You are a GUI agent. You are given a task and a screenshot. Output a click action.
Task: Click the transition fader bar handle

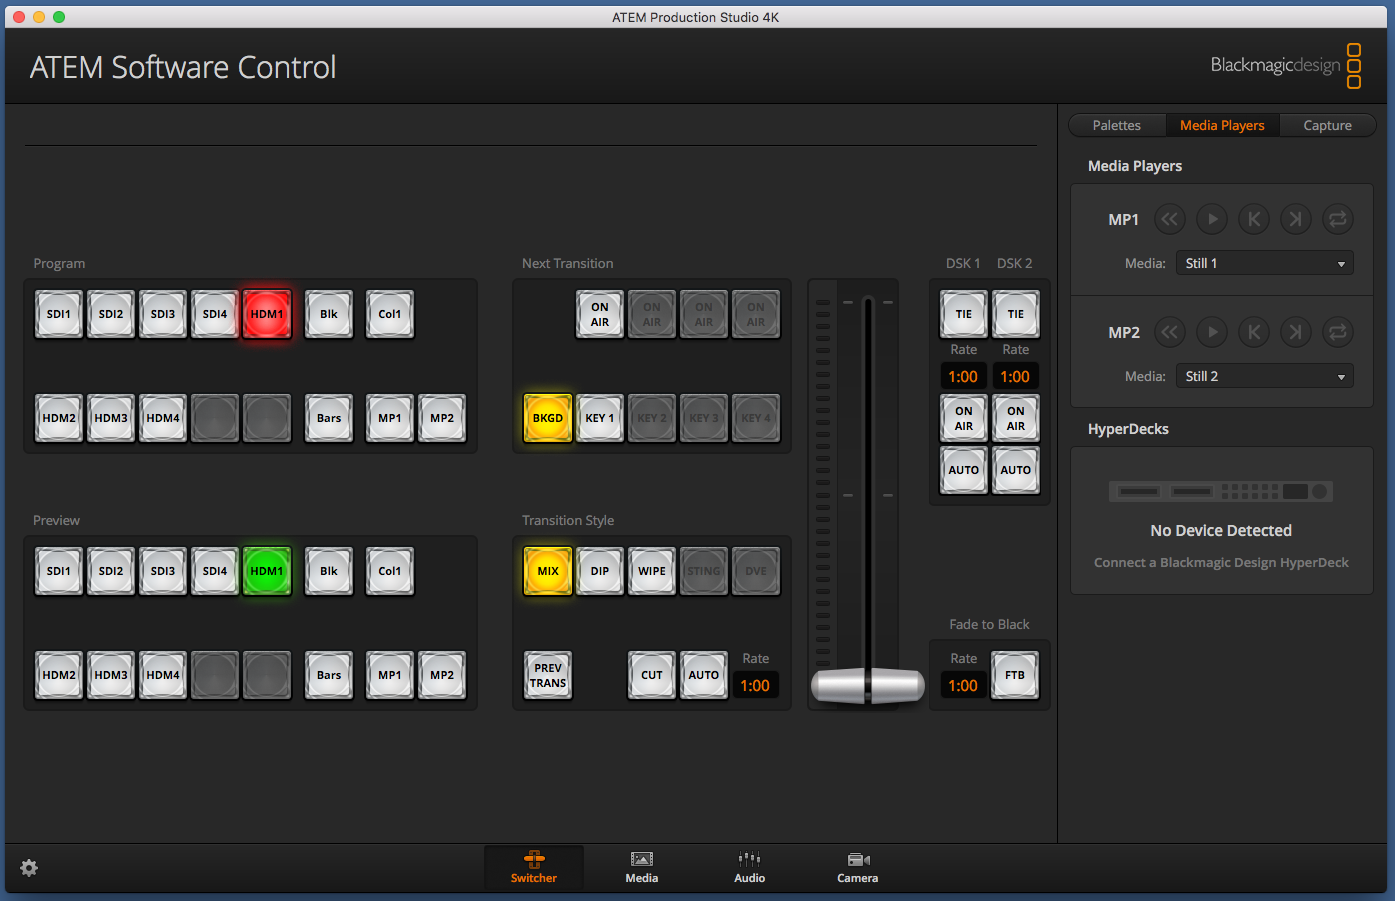coord(868,685)
